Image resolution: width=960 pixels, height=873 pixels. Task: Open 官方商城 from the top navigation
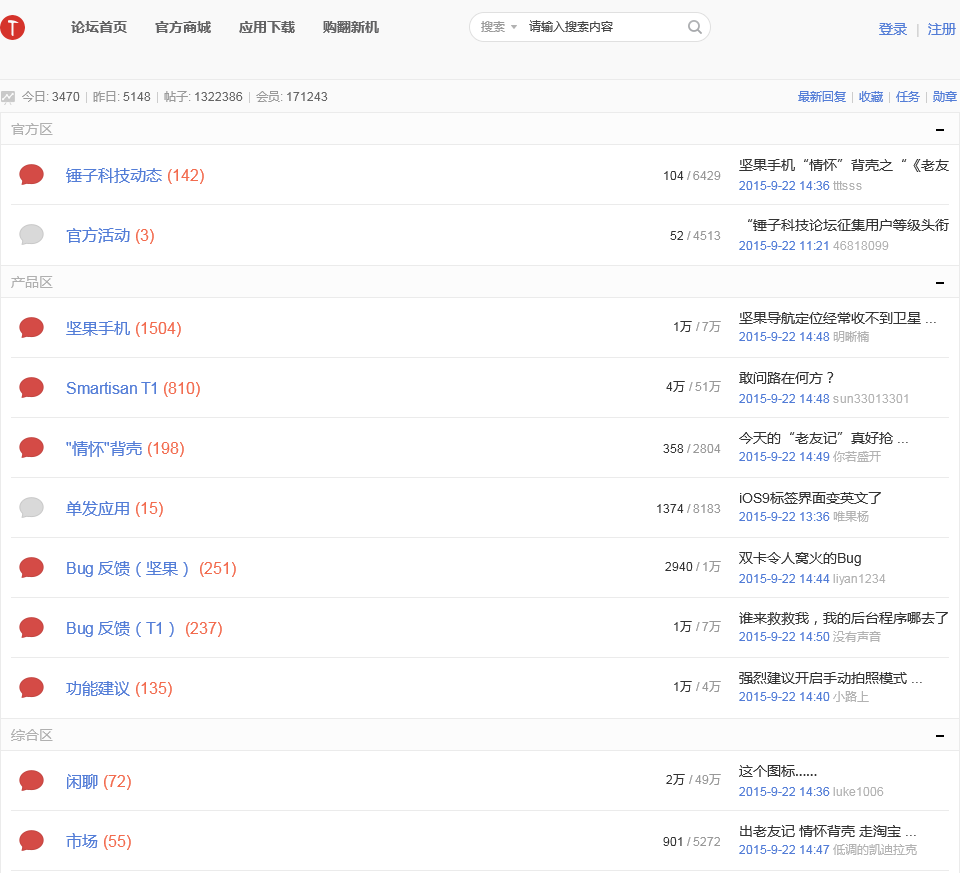coord(183,28)
